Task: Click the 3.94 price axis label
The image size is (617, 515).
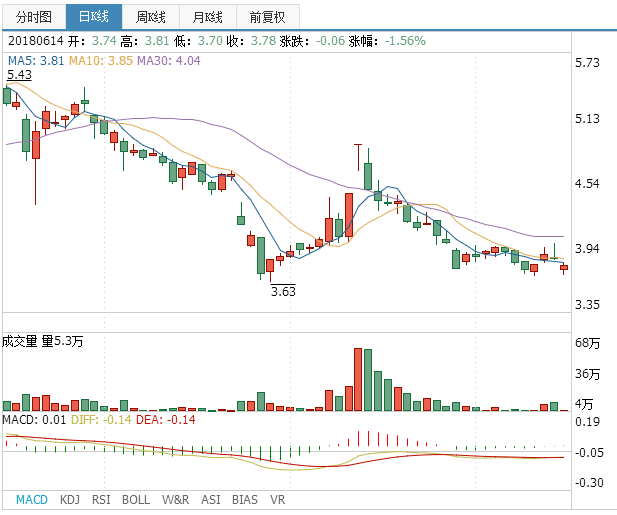Action: coord(587,249)
